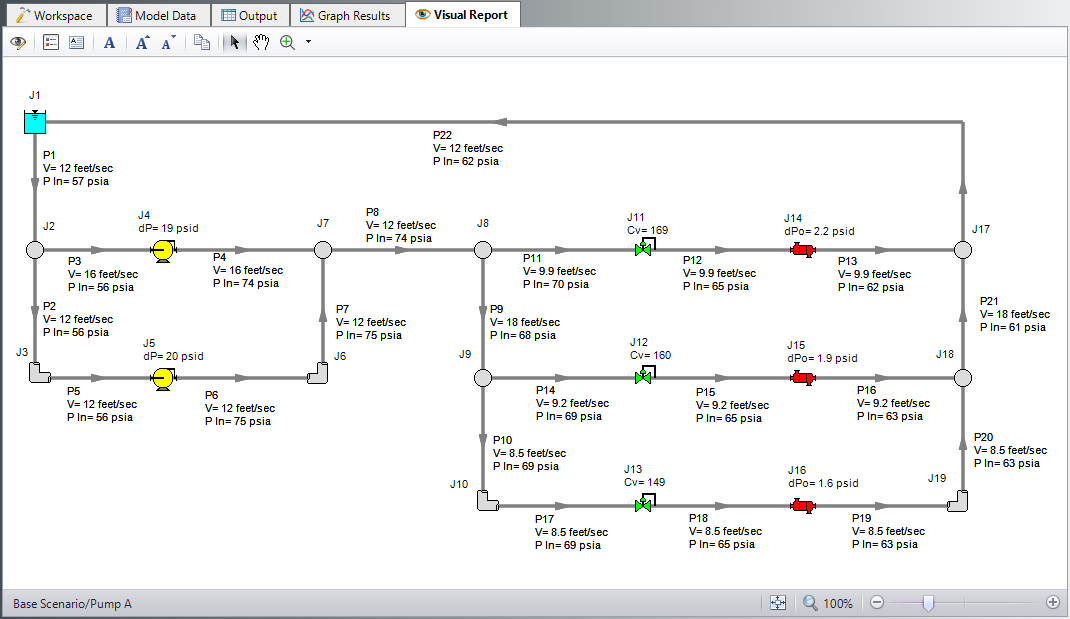Open Visual Report Control eye icon
This screenshot has width=1070, height=619.
[x=16, y=43]
